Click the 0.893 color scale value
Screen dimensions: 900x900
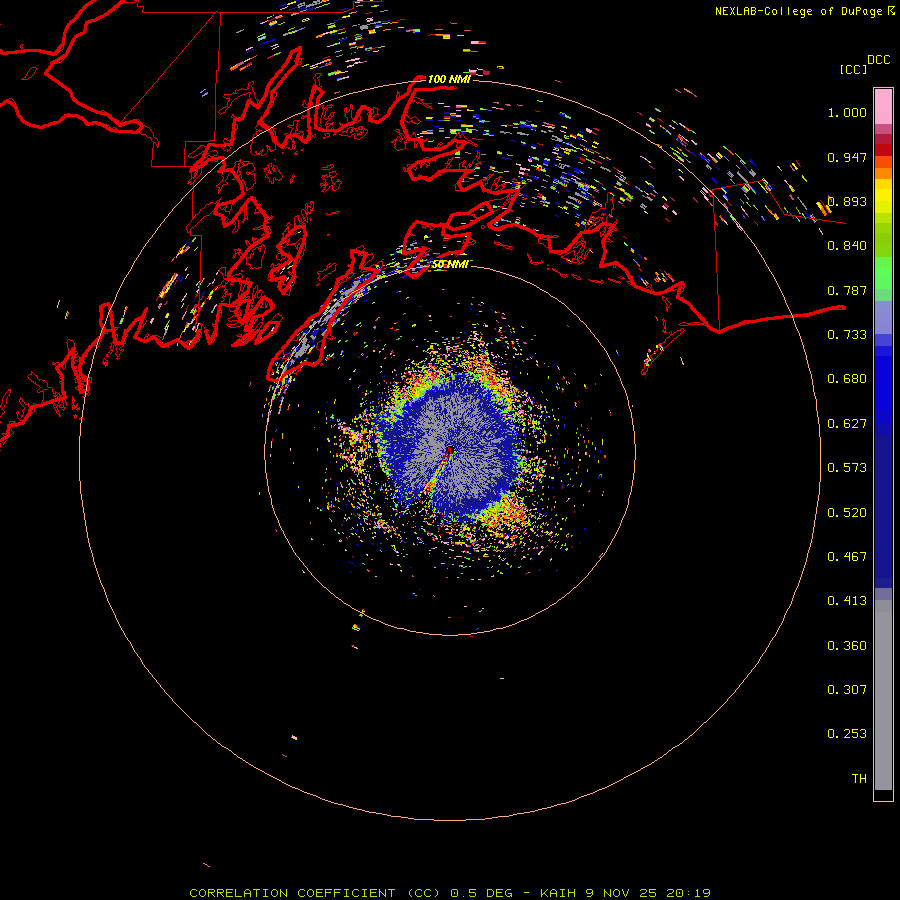point(847,201)
